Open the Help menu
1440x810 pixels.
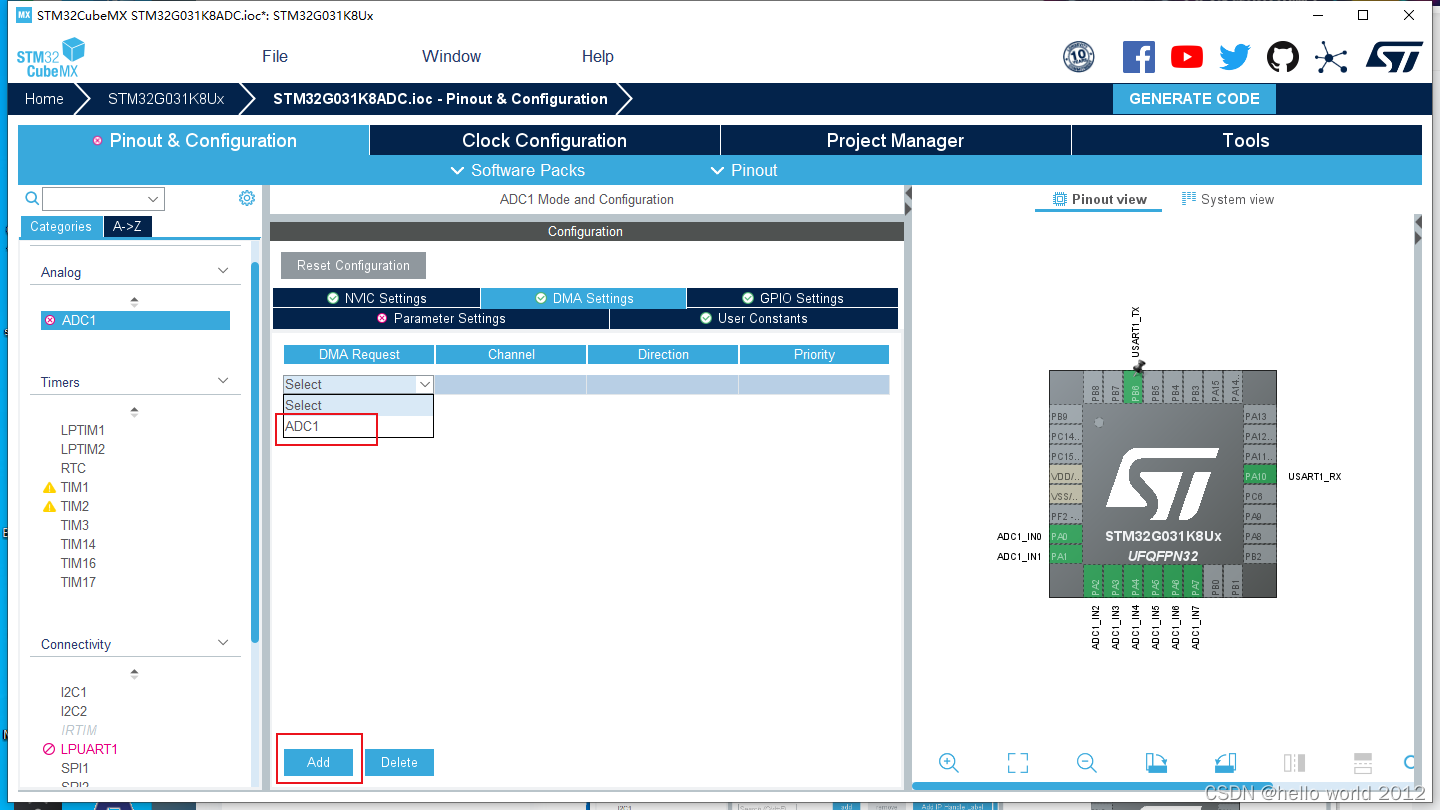coord(598,56)
